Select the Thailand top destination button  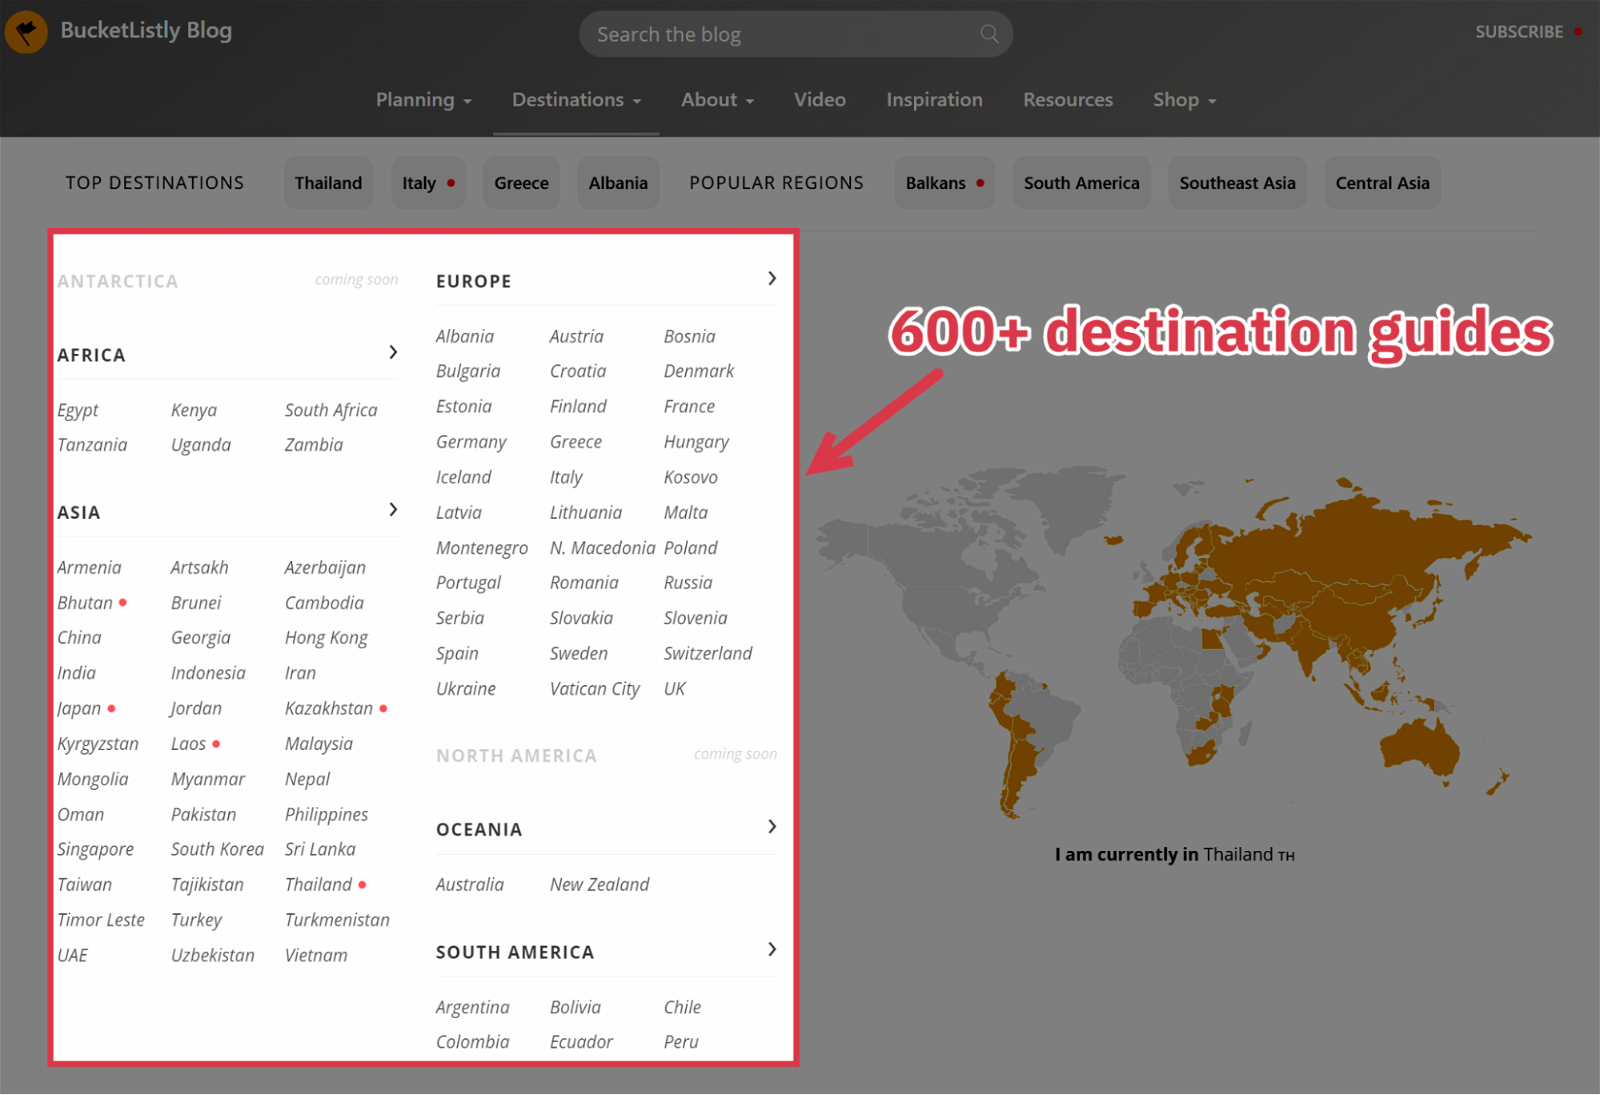(x=328, y=183)
